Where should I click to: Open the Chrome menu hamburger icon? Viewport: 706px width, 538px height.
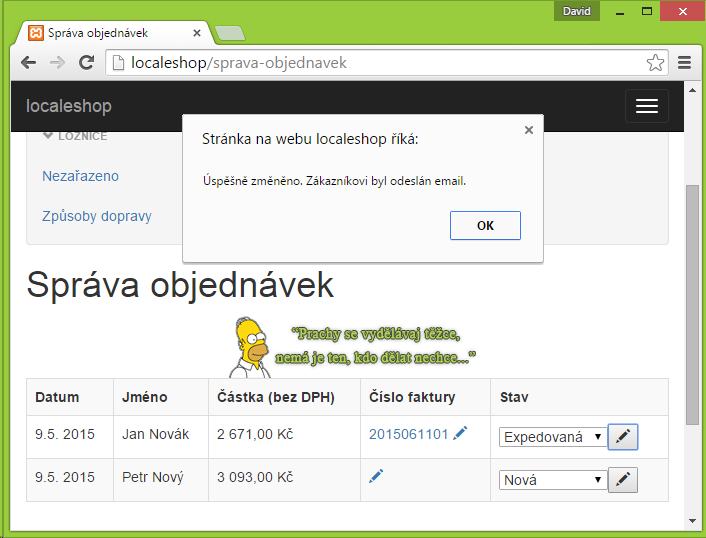coord(684,63)
